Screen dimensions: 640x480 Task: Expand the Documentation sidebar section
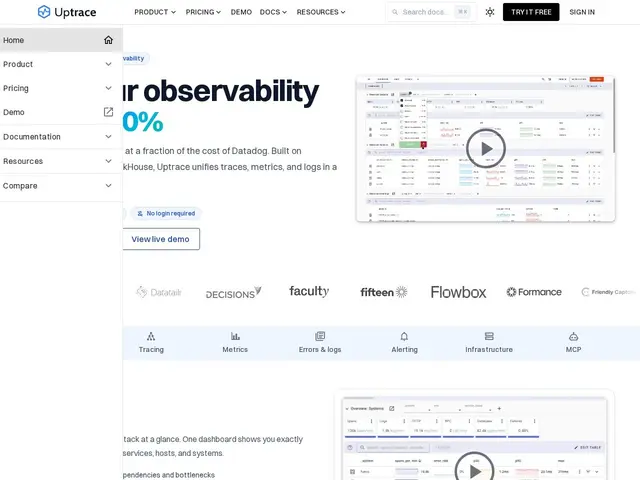click(61, 137)
